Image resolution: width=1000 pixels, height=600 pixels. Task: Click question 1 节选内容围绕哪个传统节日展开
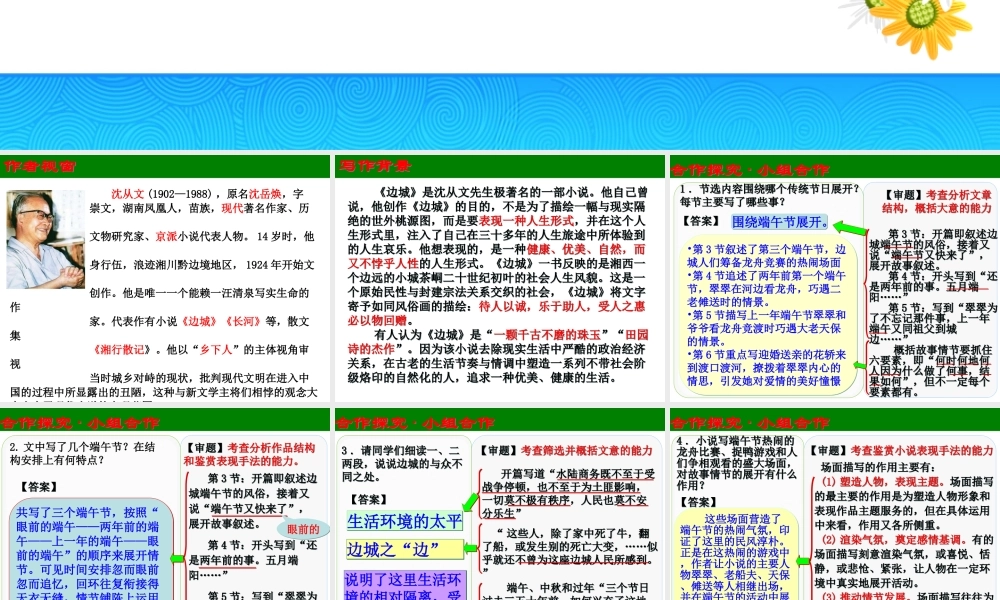[770, 195]
